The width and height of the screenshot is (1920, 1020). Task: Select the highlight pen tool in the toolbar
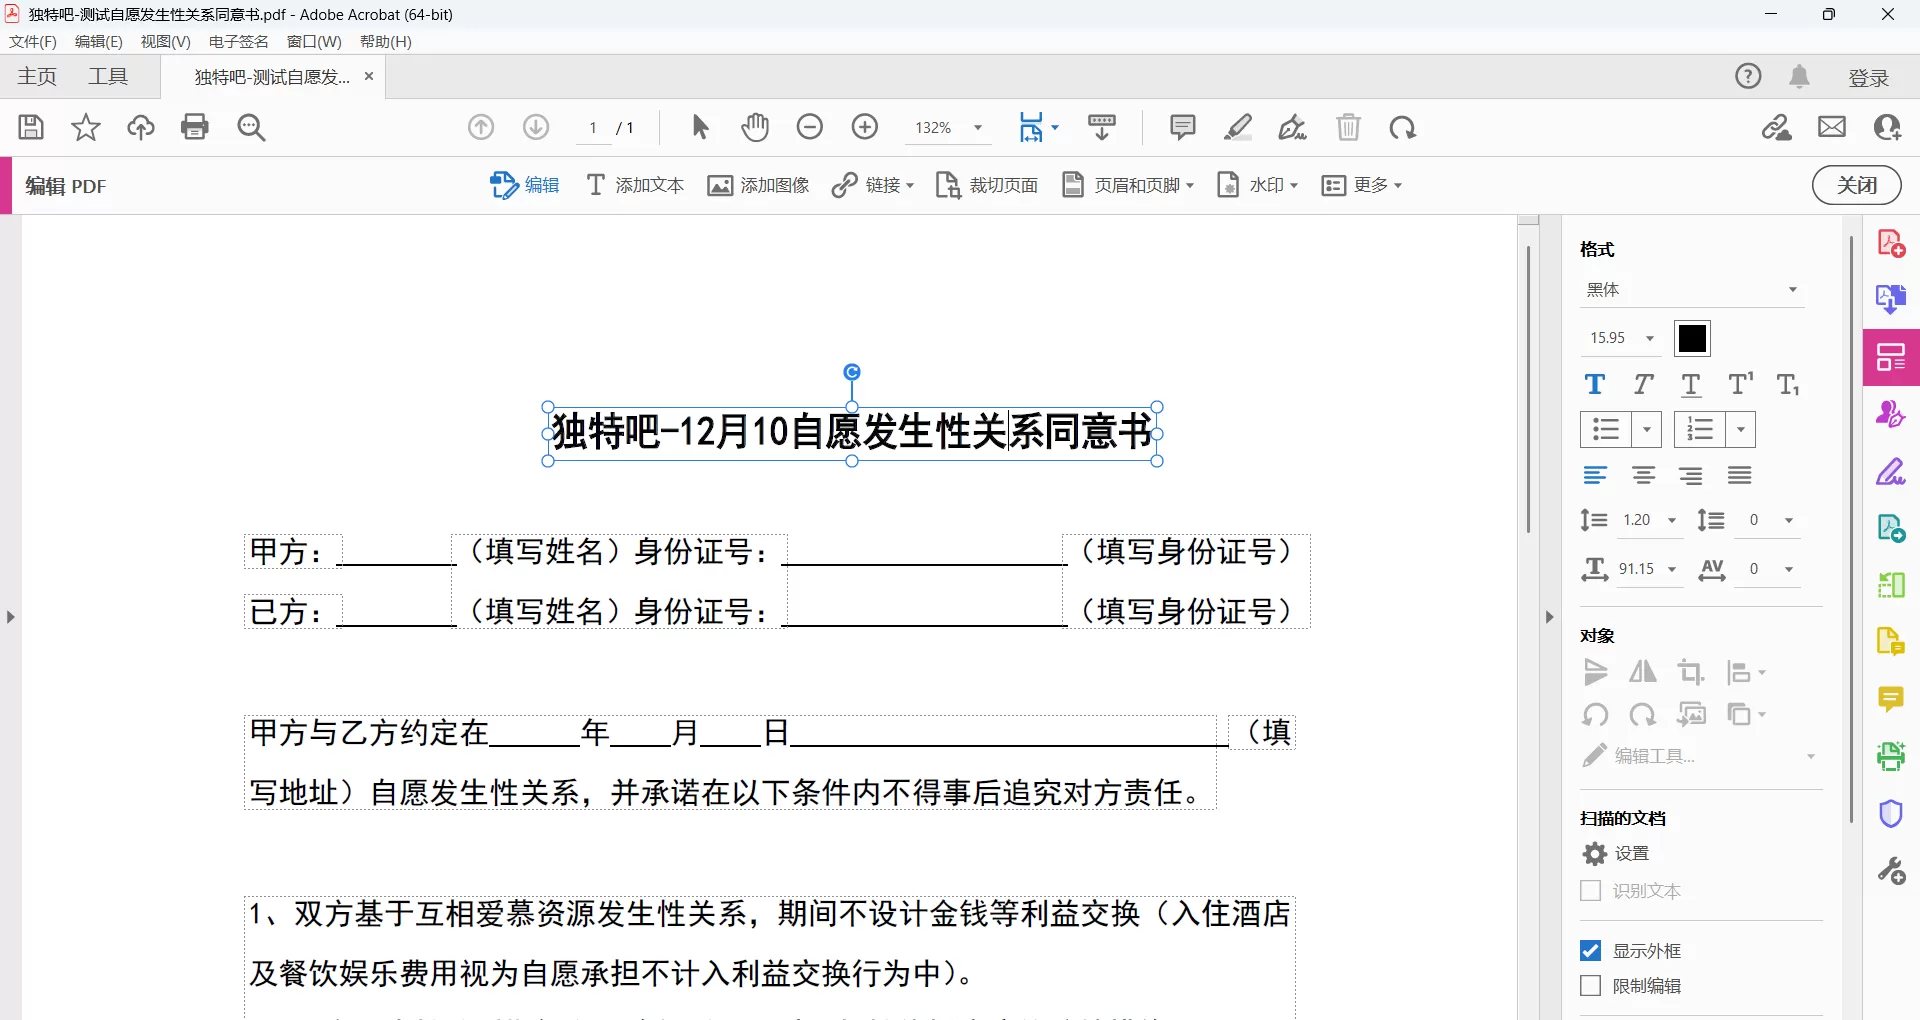(x=1239, y=127)
